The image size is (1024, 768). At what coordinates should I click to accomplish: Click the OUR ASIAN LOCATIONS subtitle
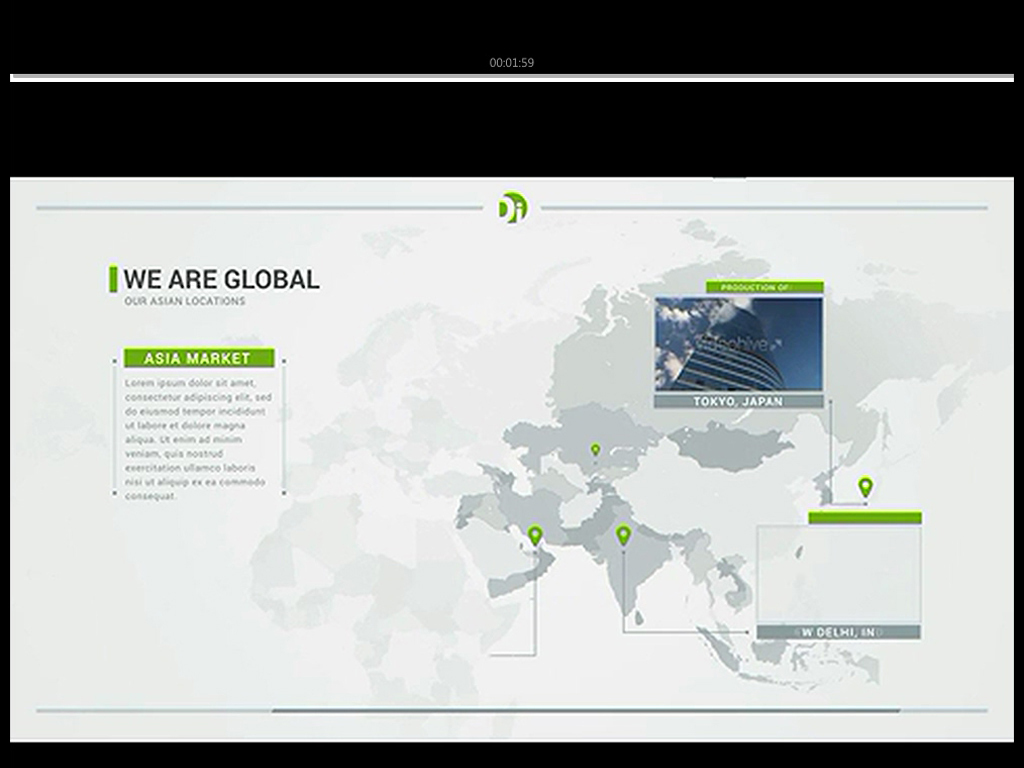pos(185,301)
